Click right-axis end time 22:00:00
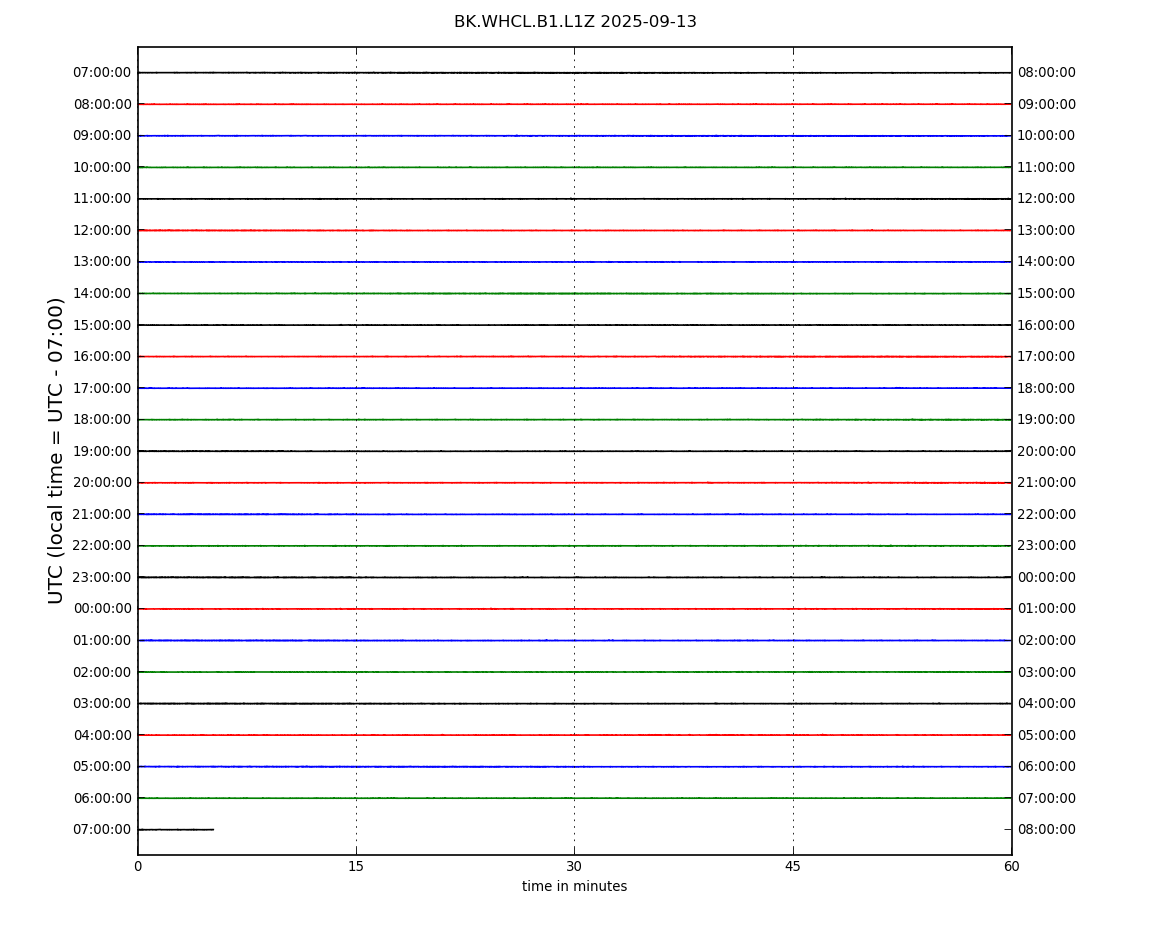The width and height of the screenshot is (1150, 950). point(1047,514)
